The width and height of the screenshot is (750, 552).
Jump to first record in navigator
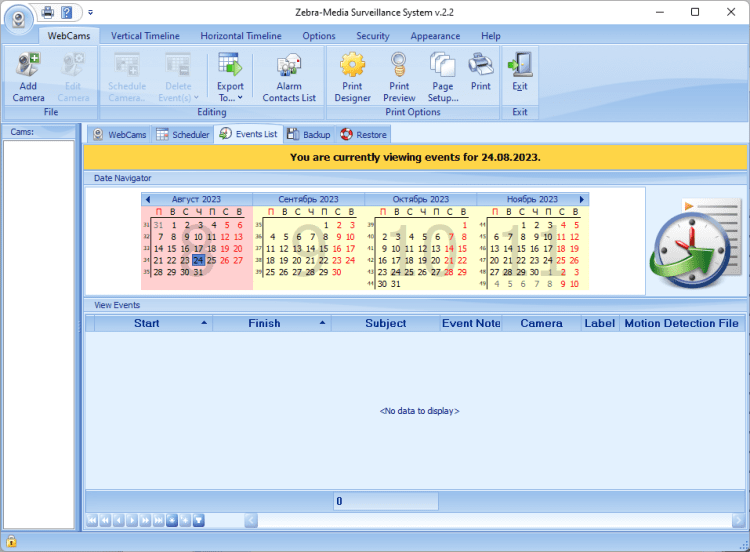pyautogui.click(x=92, y=520)
